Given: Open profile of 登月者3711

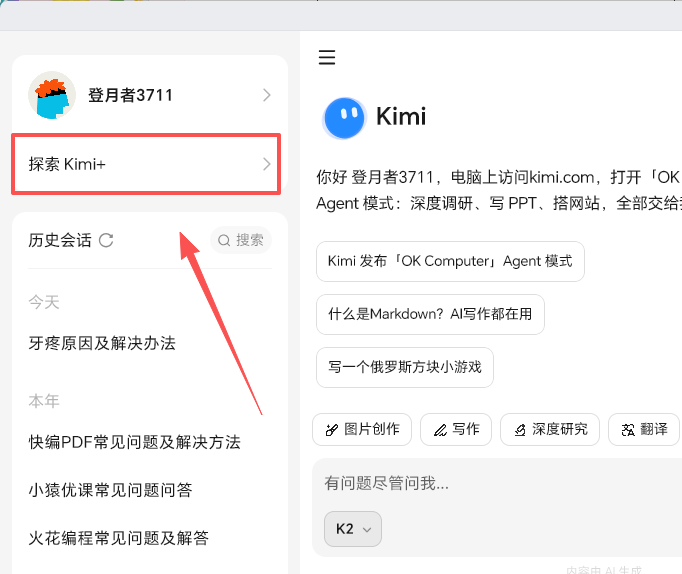Looking at the screenshot, I should (150, 95).
